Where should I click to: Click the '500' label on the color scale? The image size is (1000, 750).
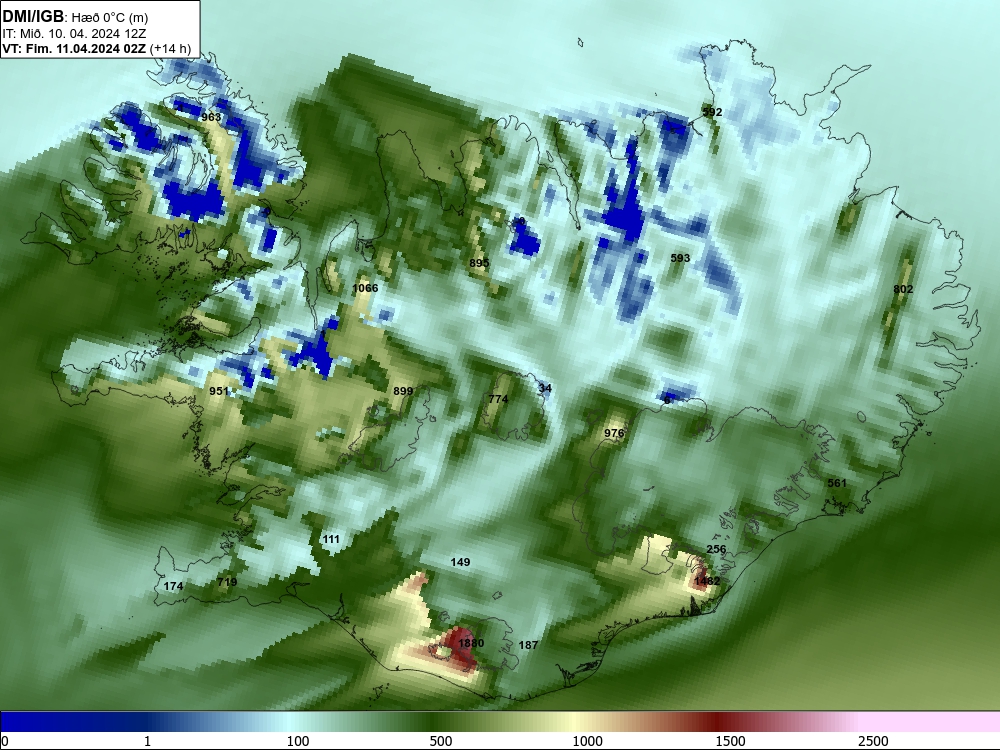(x=441, y=741)
